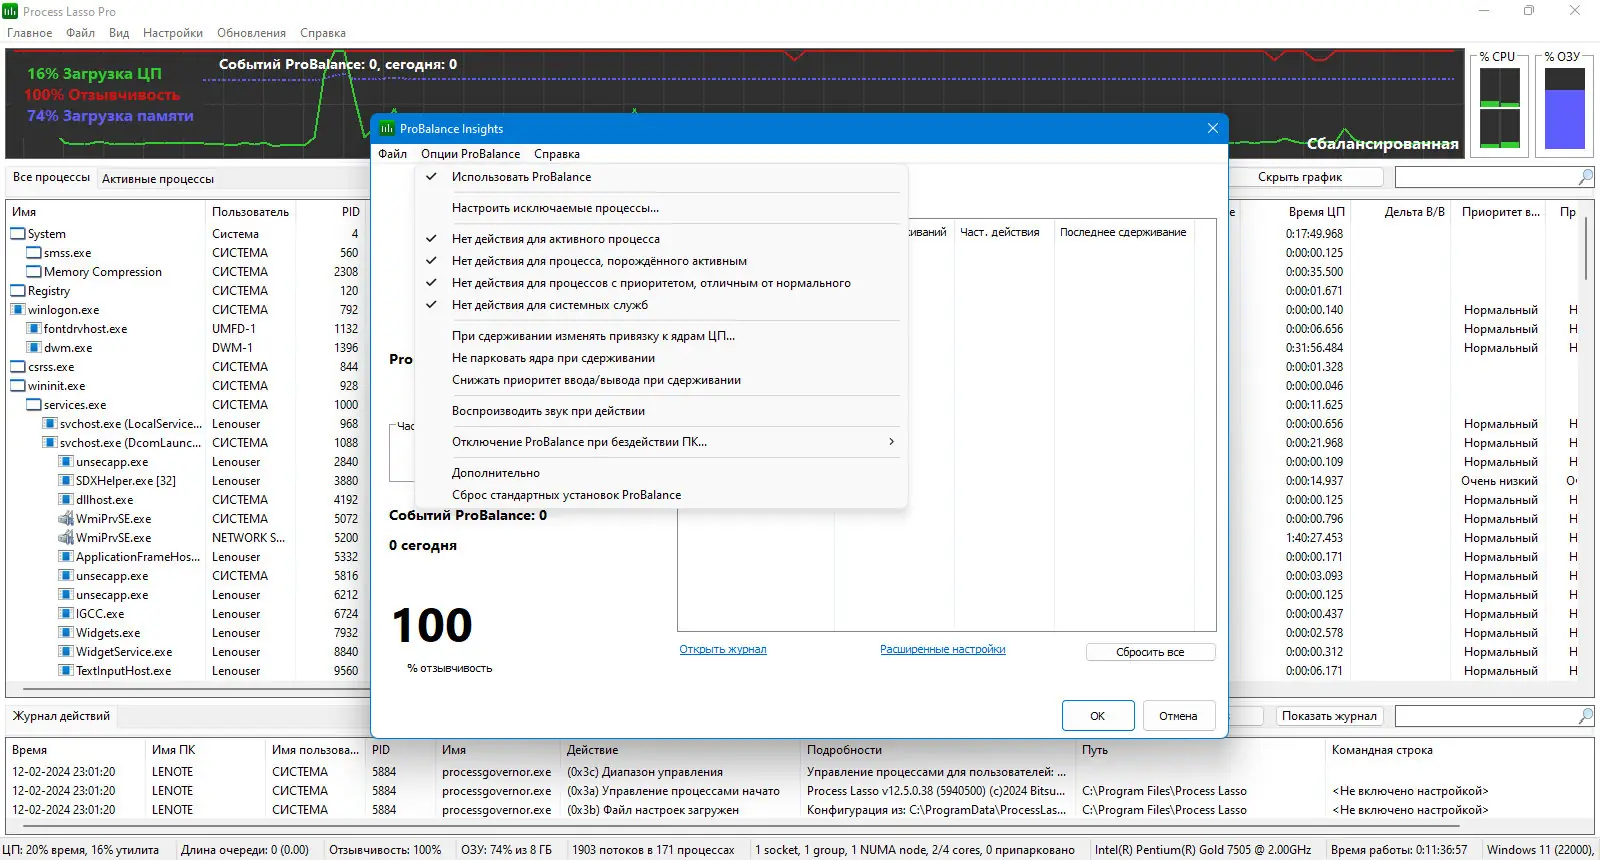Viewport: 1600px width, 860px height.
Task: Click the Отмена button
Action: (1178, 716)
